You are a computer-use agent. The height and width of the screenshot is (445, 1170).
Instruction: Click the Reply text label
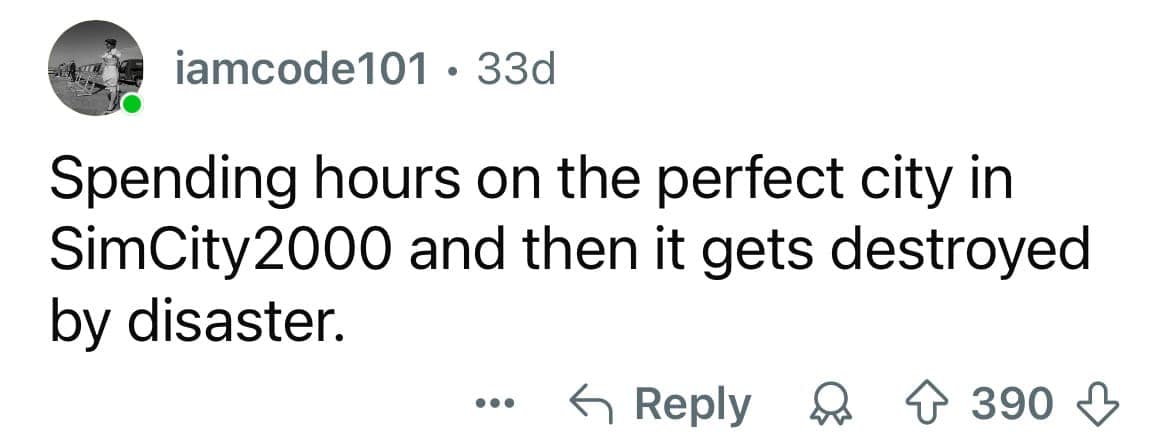tap(692, 405)
